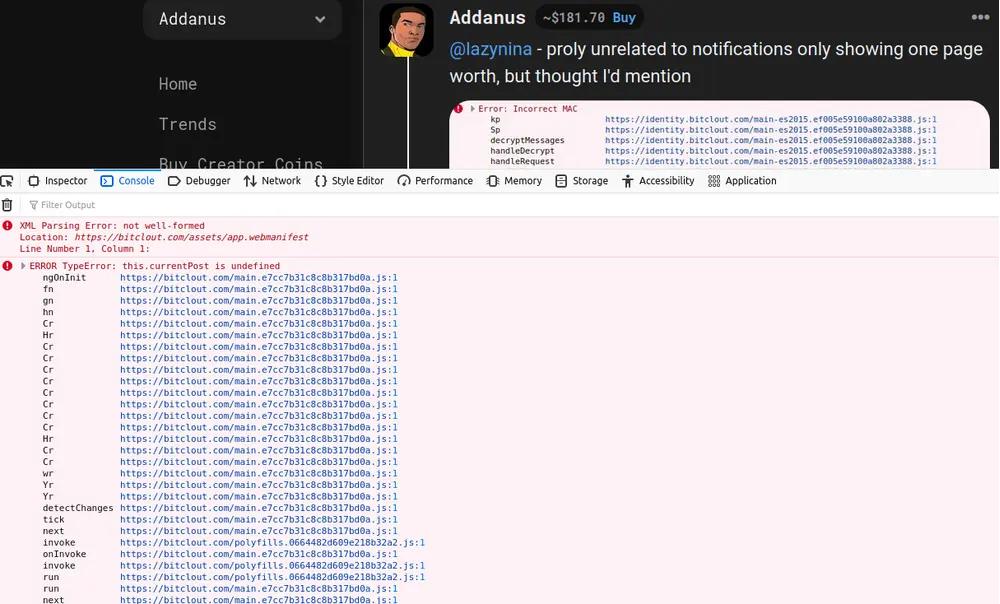Collapse the ERROR TypeError stack trace
This screenshot has width=1000, height=604.
click(24, 266)
